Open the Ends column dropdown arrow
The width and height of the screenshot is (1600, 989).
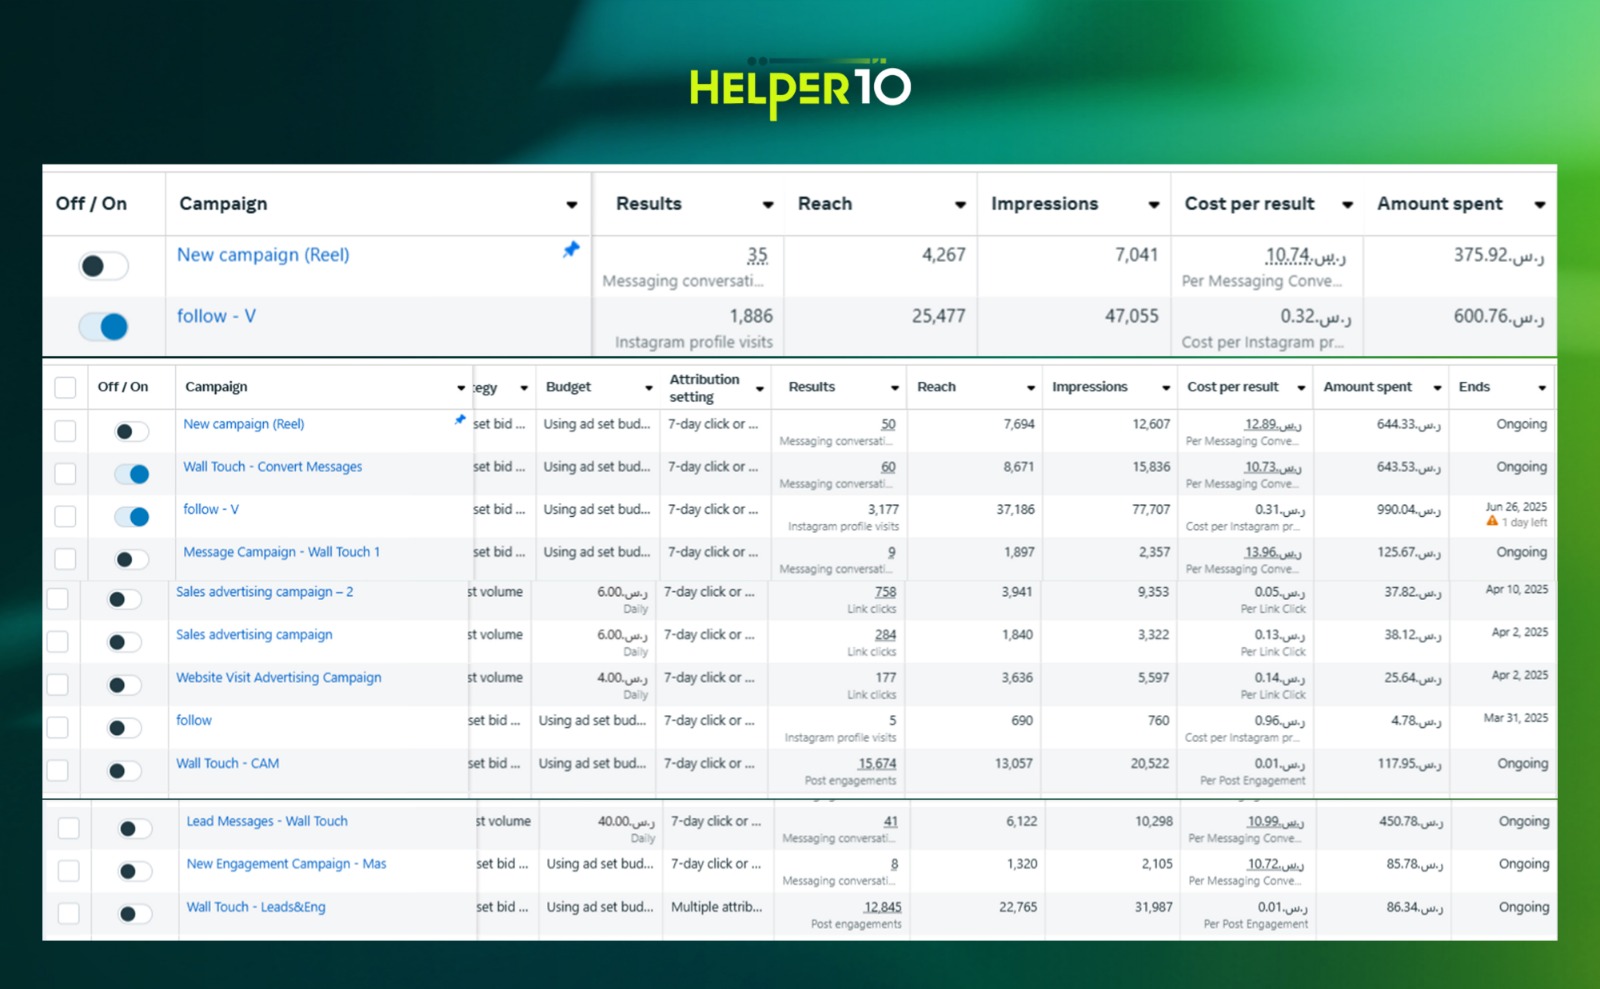(1542, 388)
